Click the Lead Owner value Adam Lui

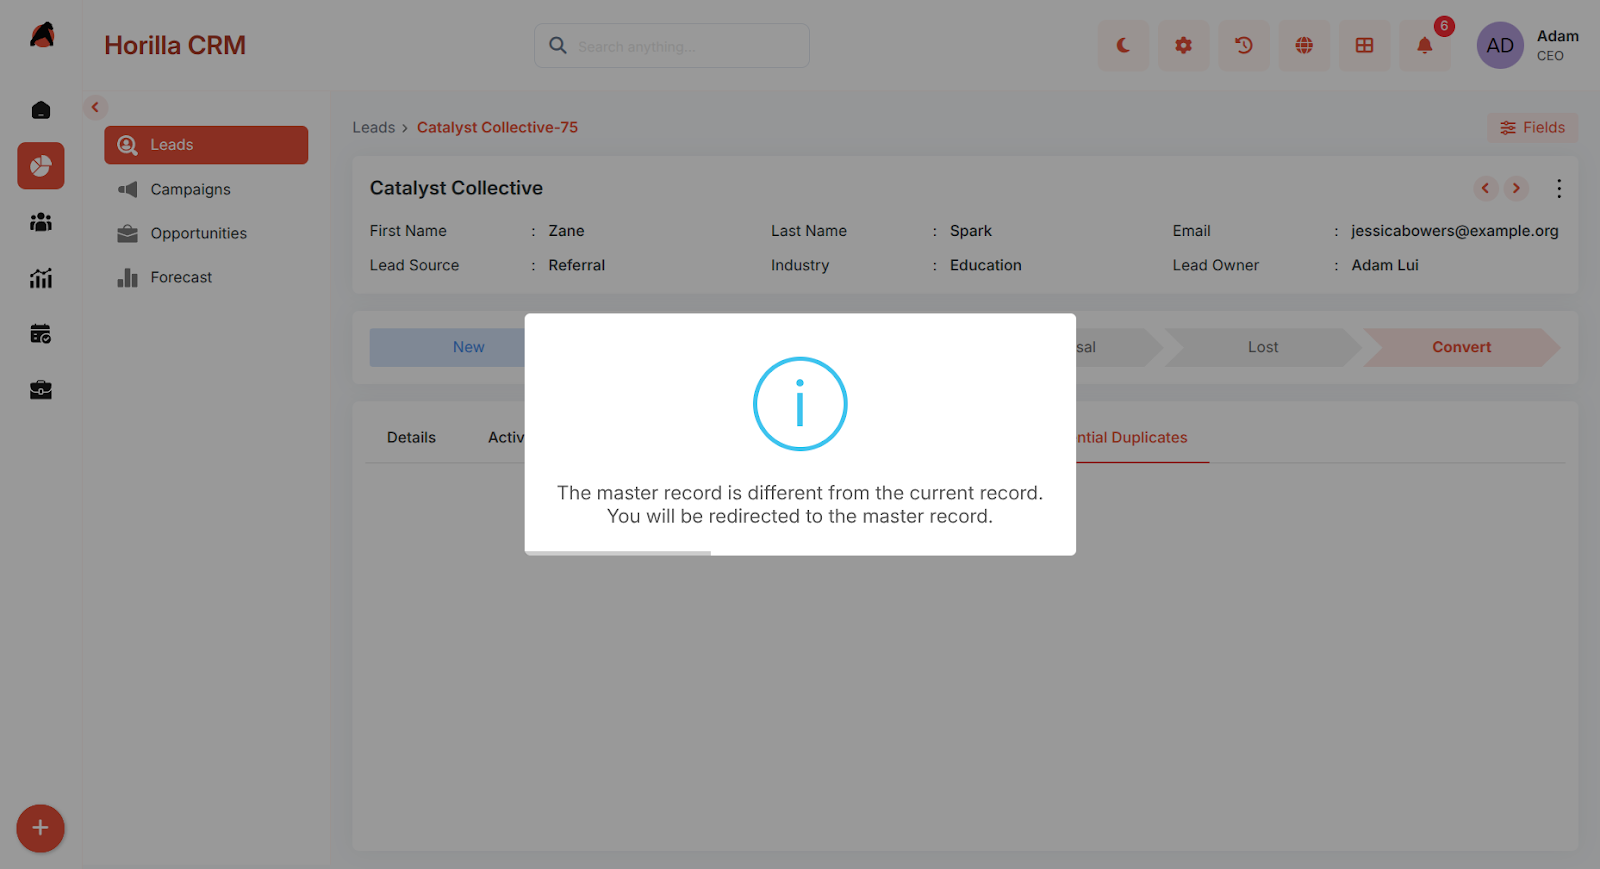[x=1385, y=265]
